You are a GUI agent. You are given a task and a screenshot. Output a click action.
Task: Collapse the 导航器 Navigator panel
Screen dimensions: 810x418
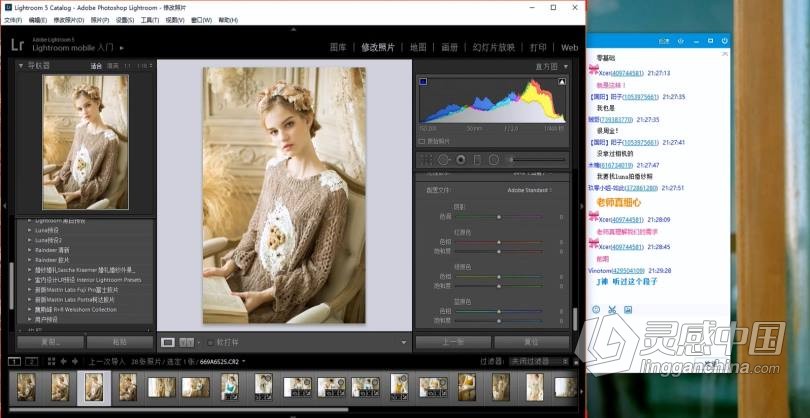tap(21, 66)
